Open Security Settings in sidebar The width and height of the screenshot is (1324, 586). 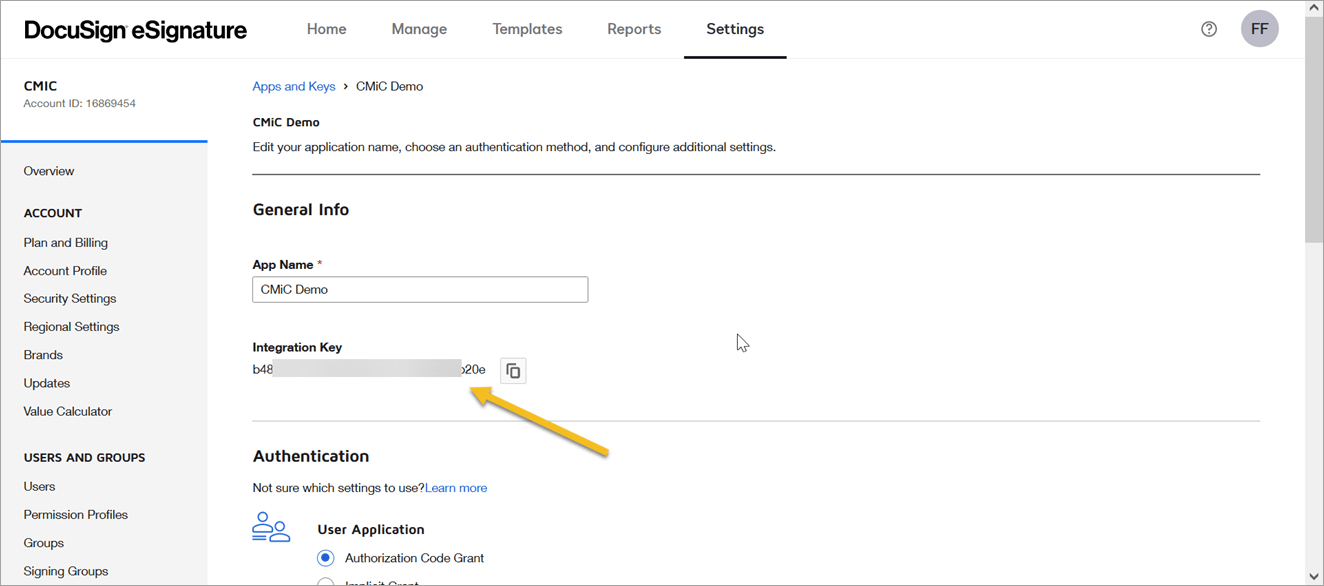(x=70, y=299)
